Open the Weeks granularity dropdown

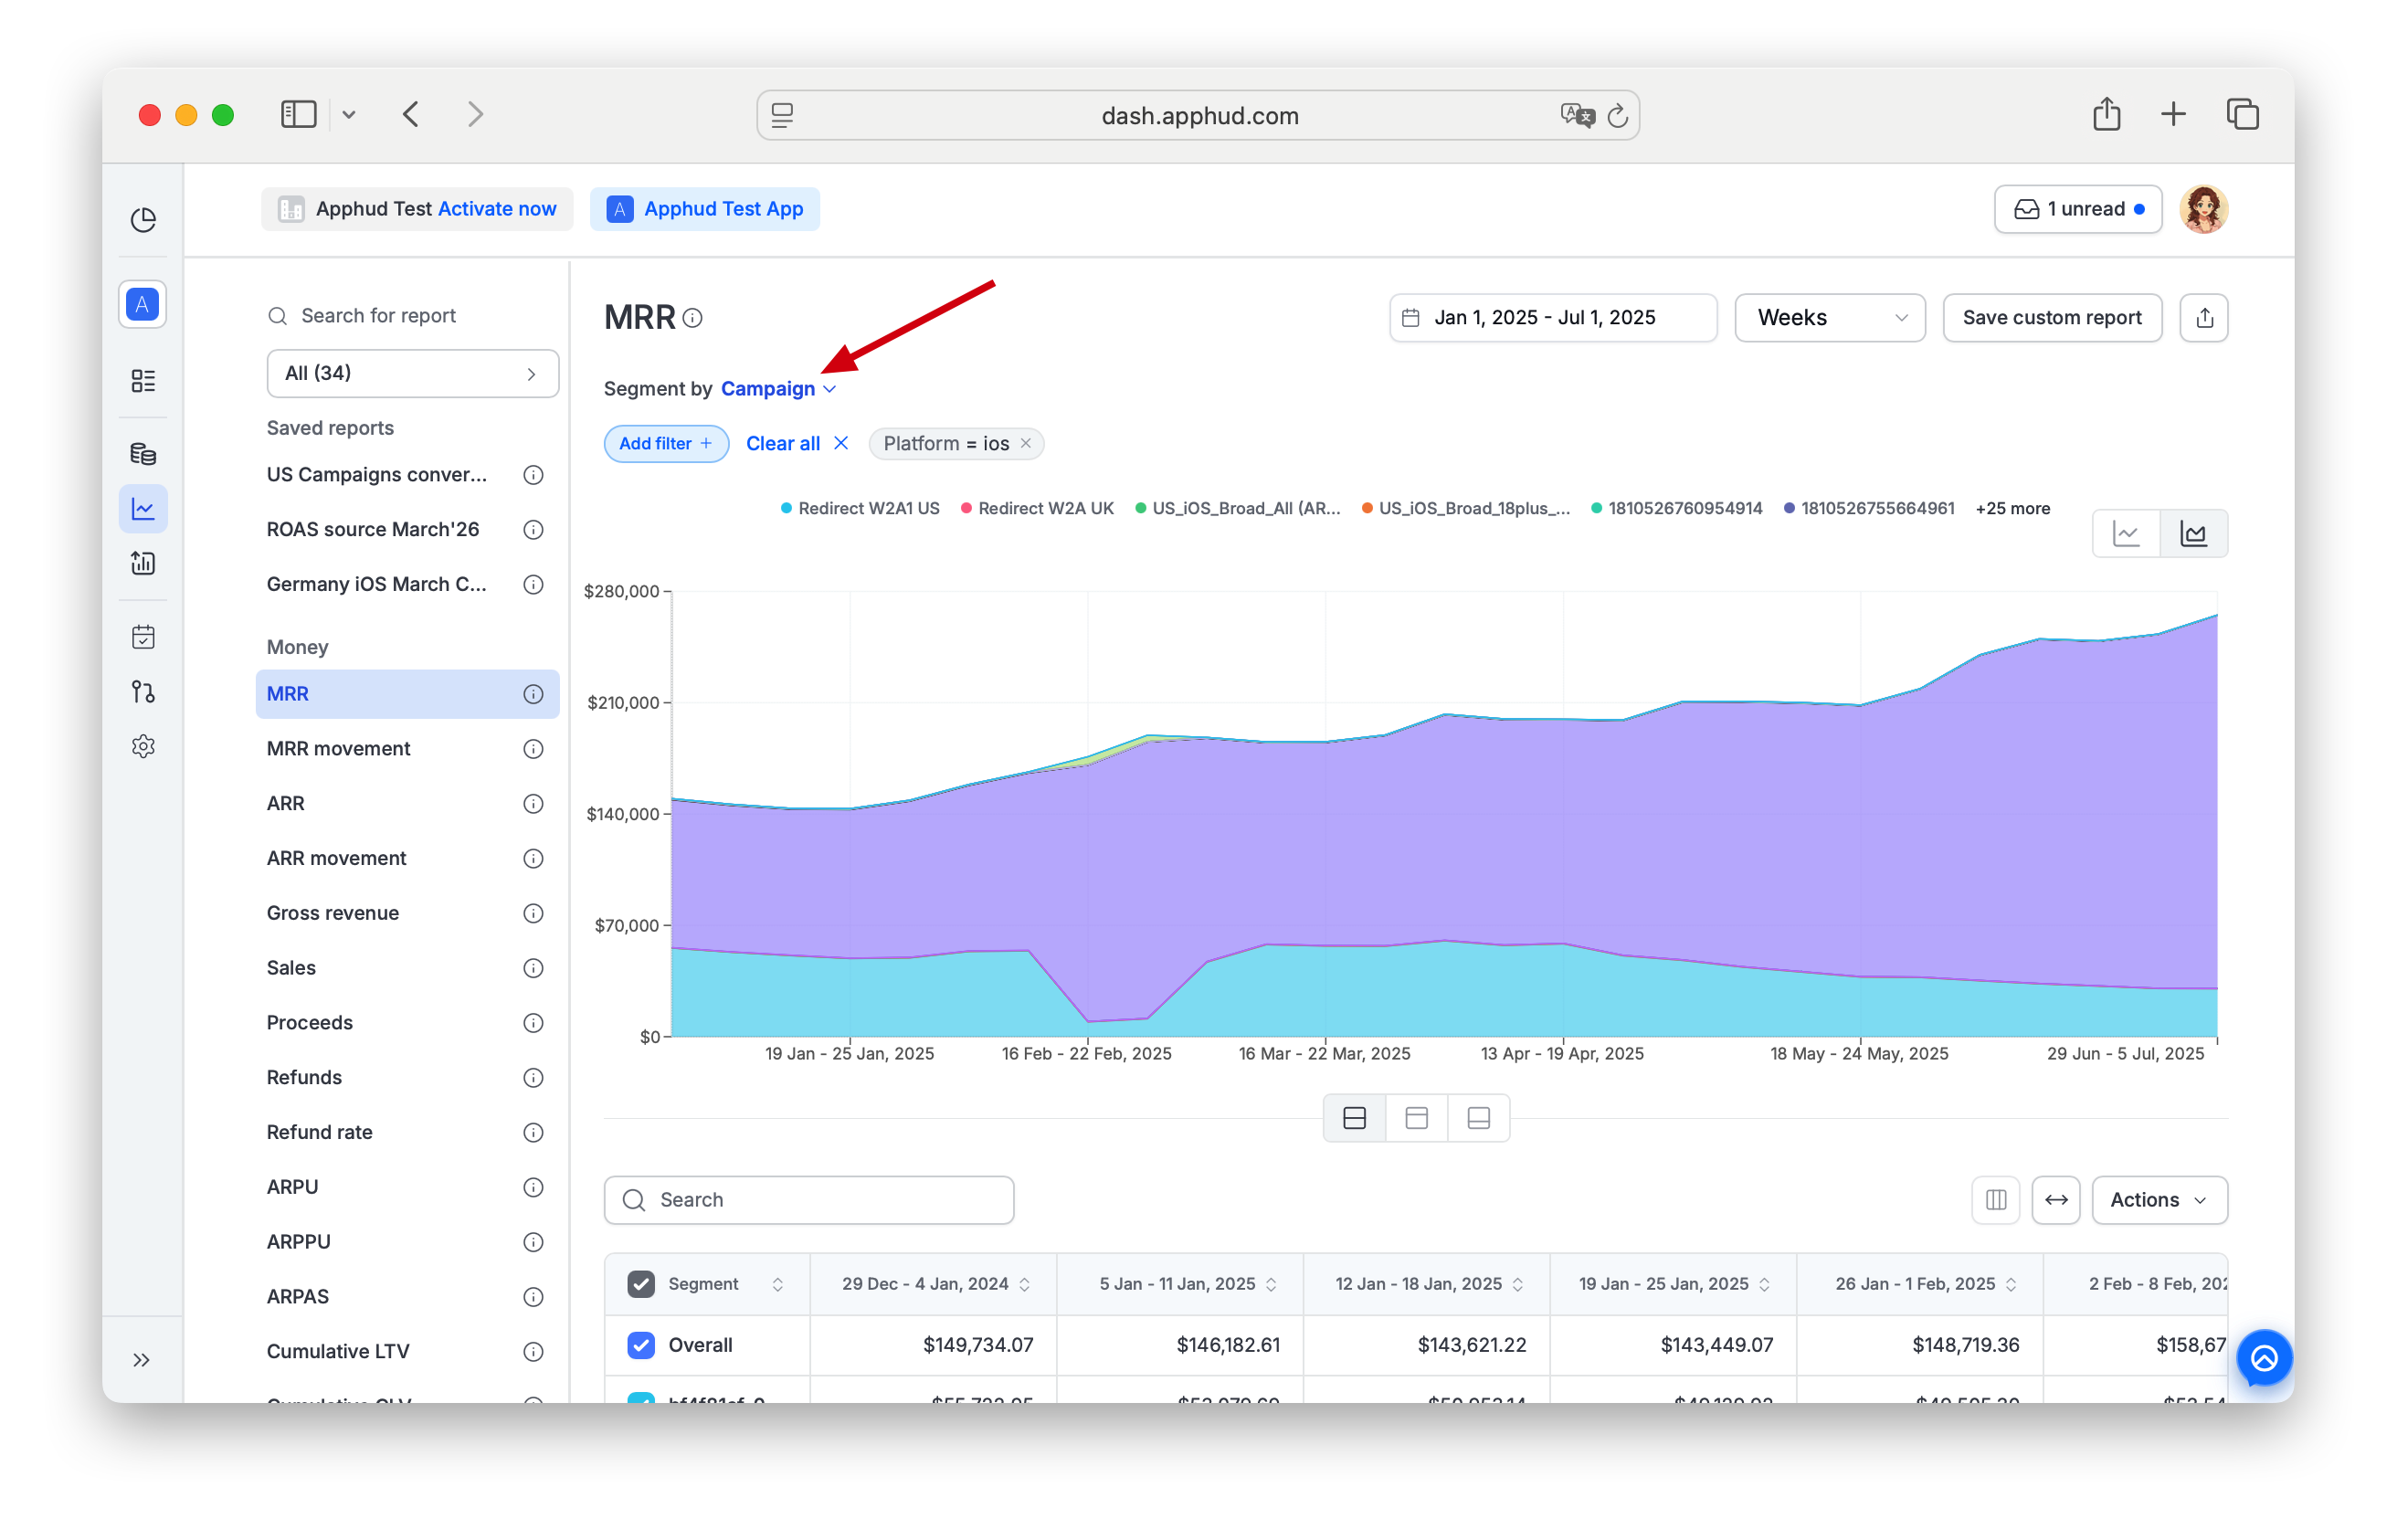click(1829, 318)
